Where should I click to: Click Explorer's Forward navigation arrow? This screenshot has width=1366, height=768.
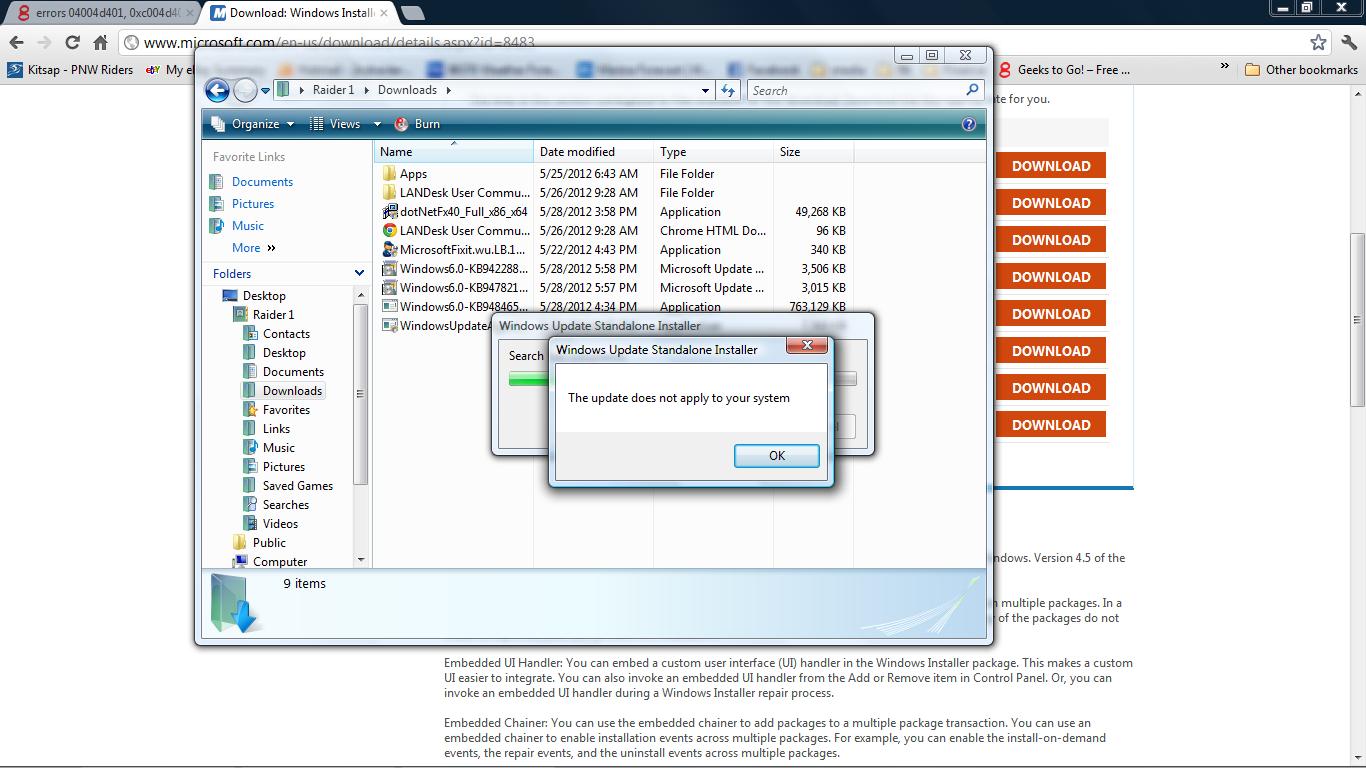(x=245, y=90)
